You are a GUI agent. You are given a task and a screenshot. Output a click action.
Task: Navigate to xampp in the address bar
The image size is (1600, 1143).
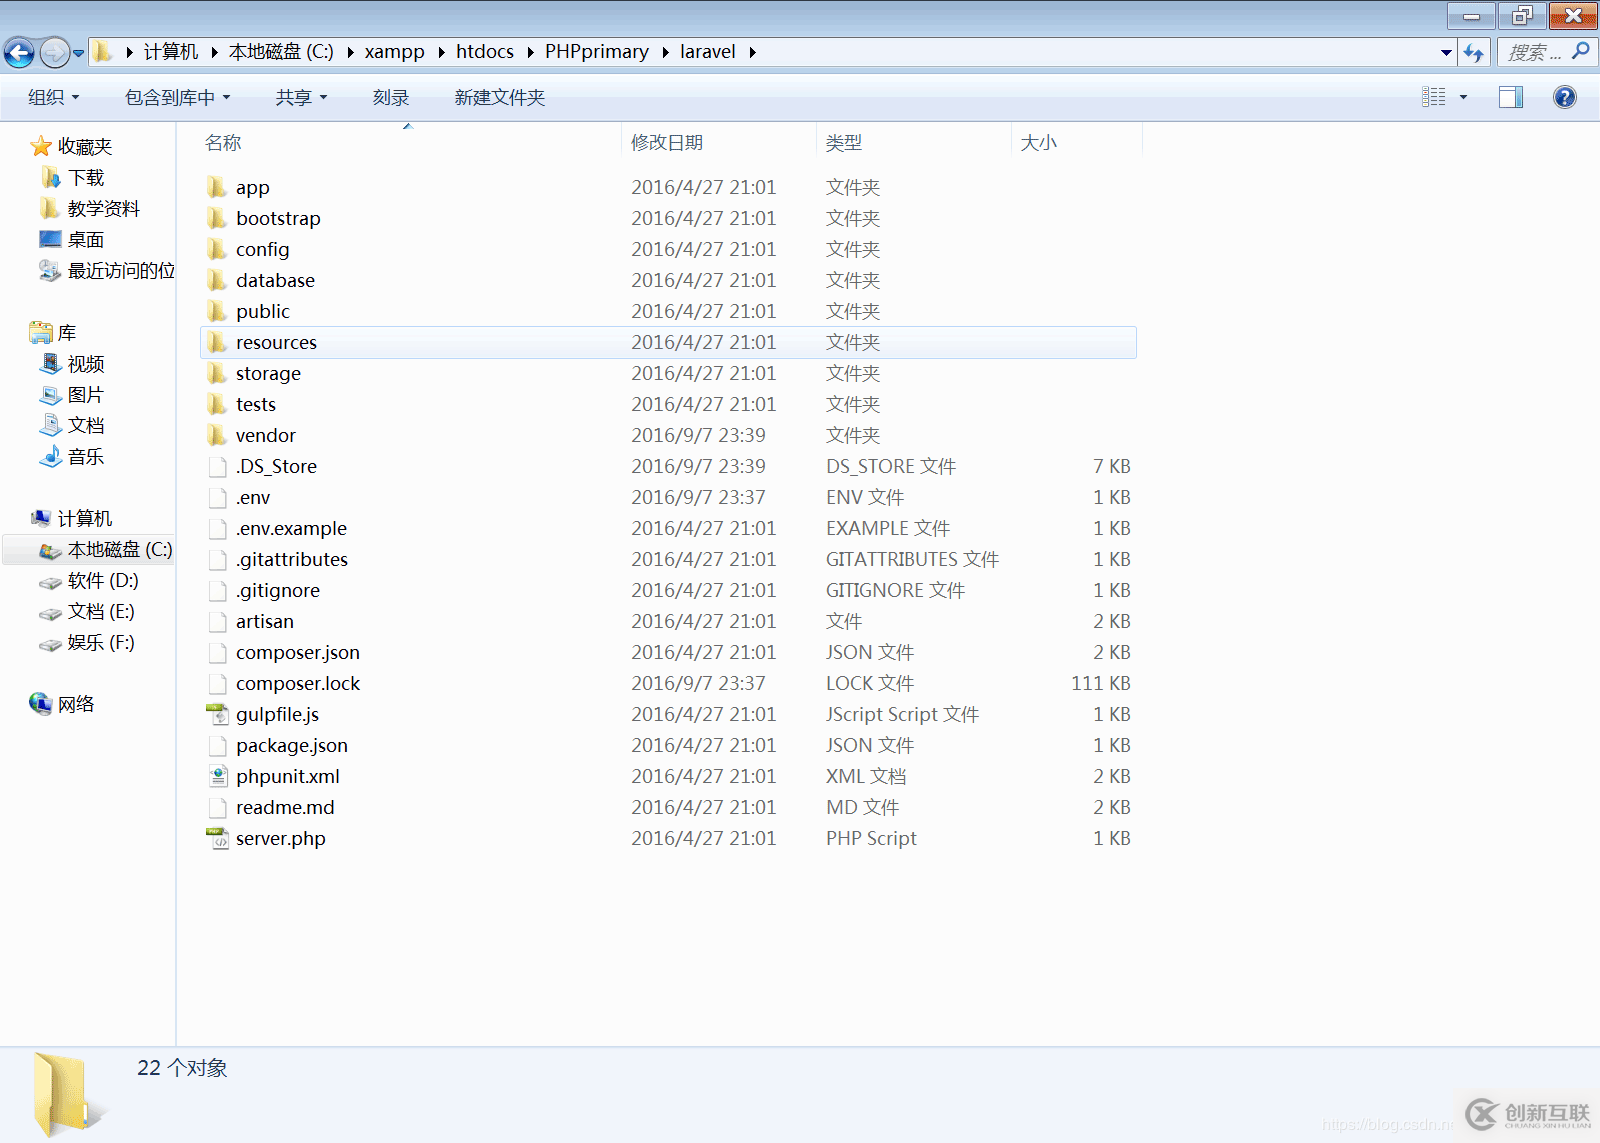point(394,52)
